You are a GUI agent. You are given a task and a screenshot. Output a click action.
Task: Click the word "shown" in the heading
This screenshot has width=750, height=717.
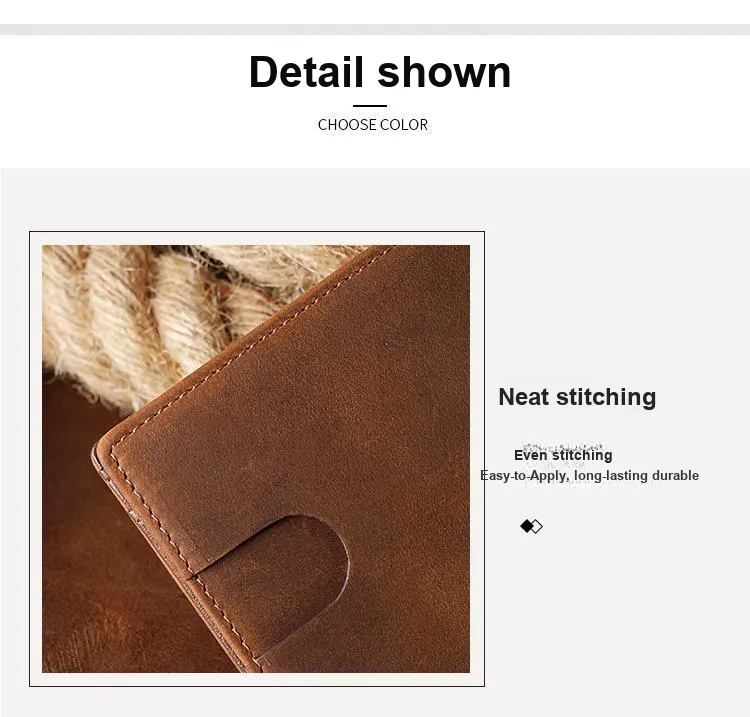pos(444,72)
